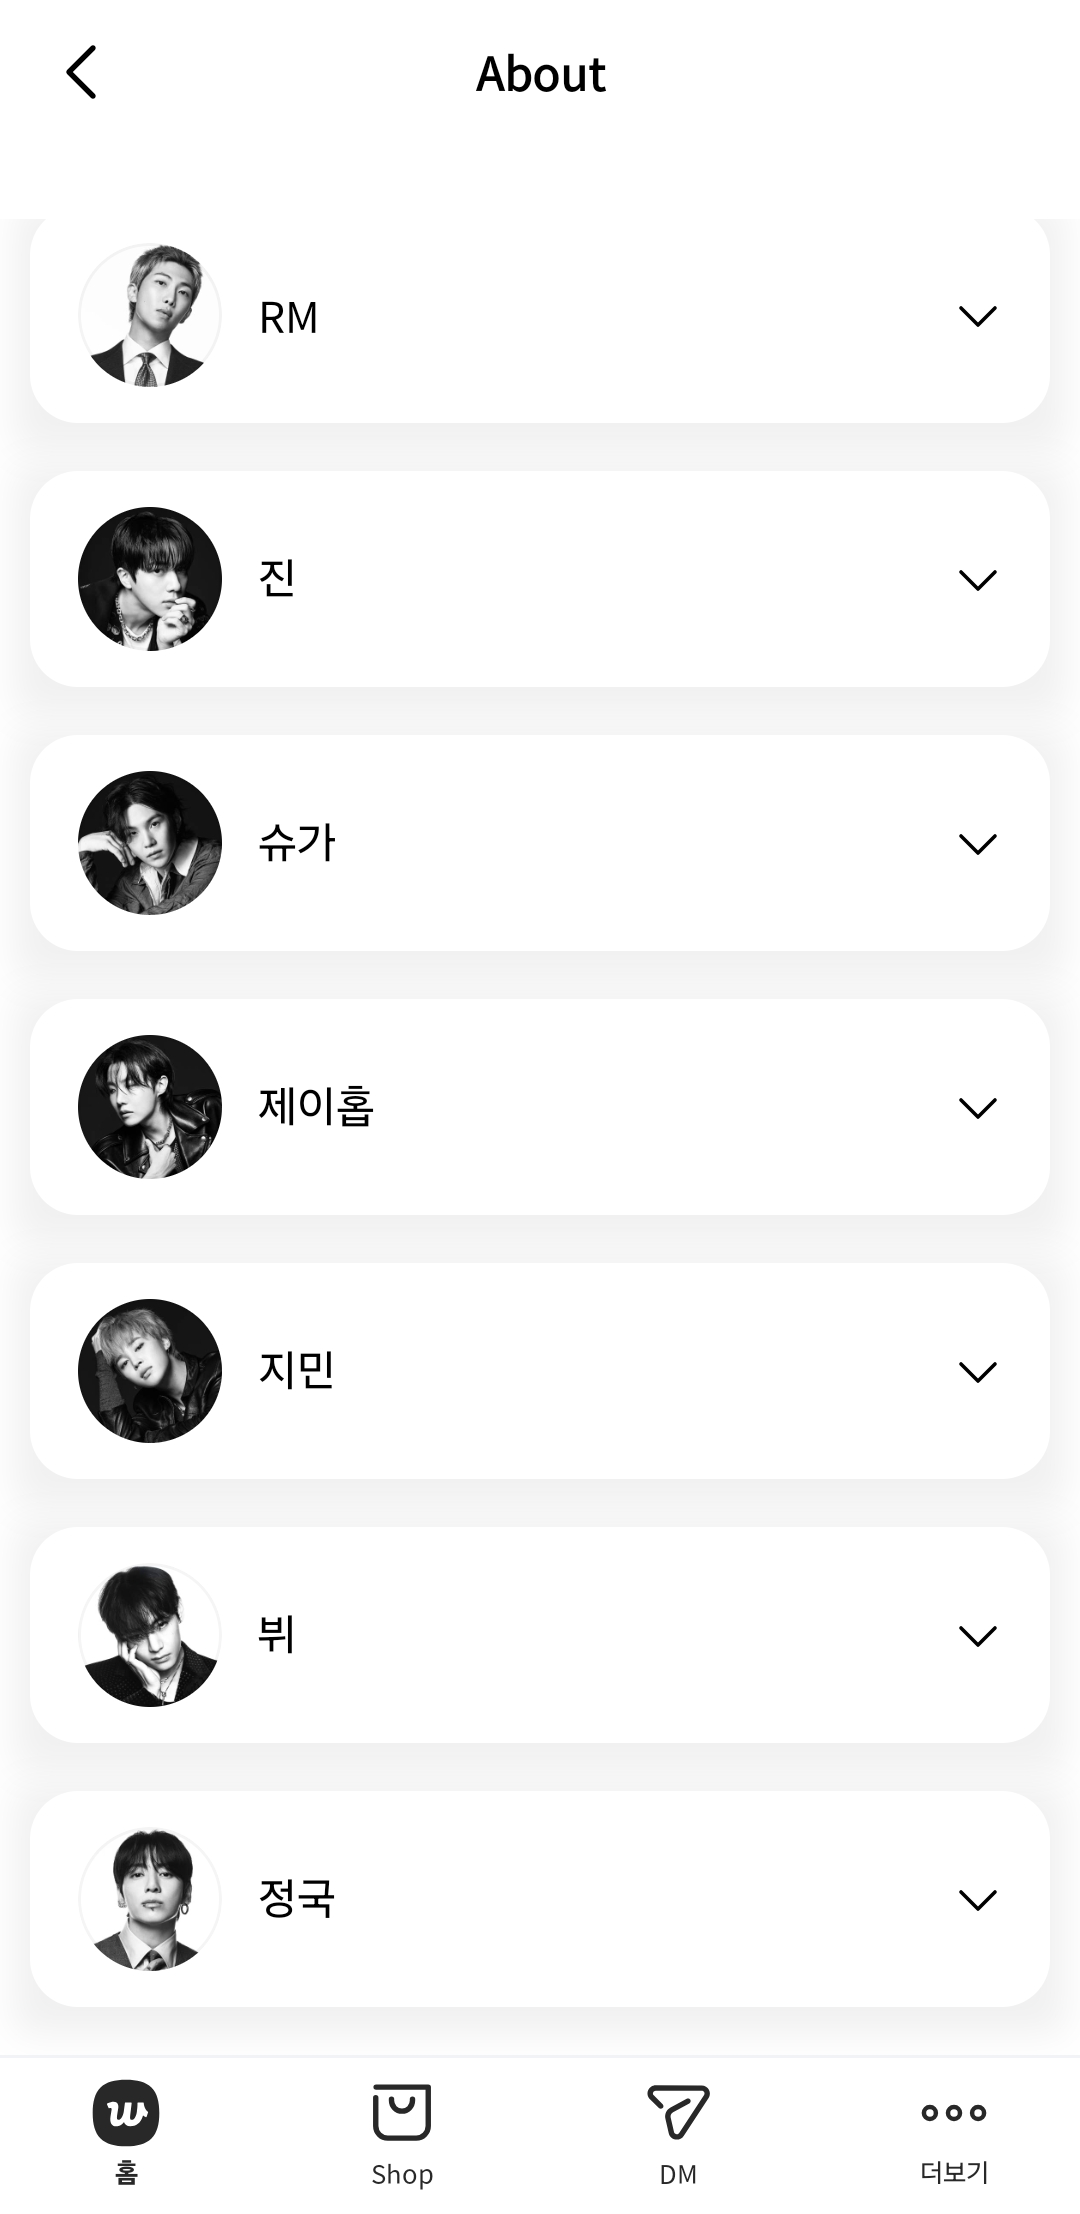Open the DM paper plane icon
Image resolution: width=1080 pixels, height=2214 pixels.
tap(678, 2111)
